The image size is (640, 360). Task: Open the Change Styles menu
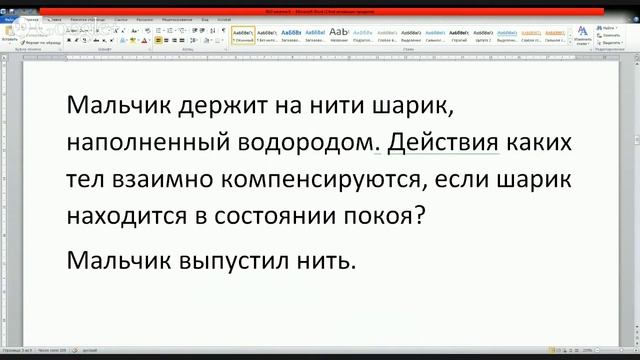click(583, 35)
